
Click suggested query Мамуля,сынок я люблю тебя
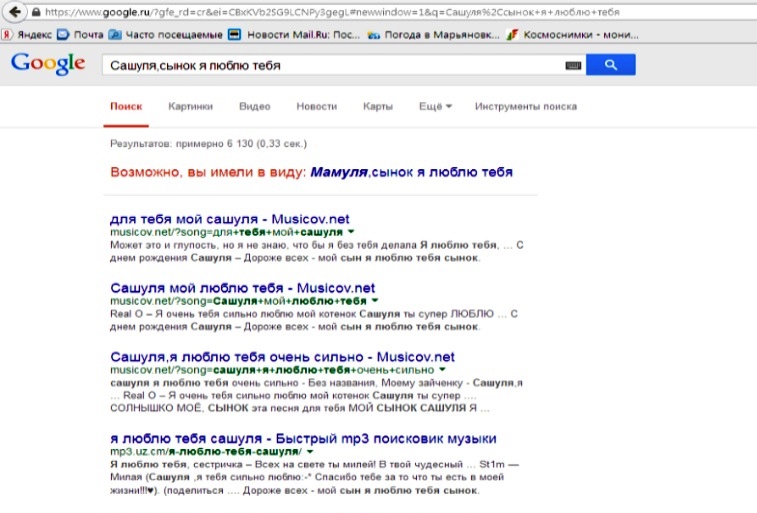pos(411,172)
